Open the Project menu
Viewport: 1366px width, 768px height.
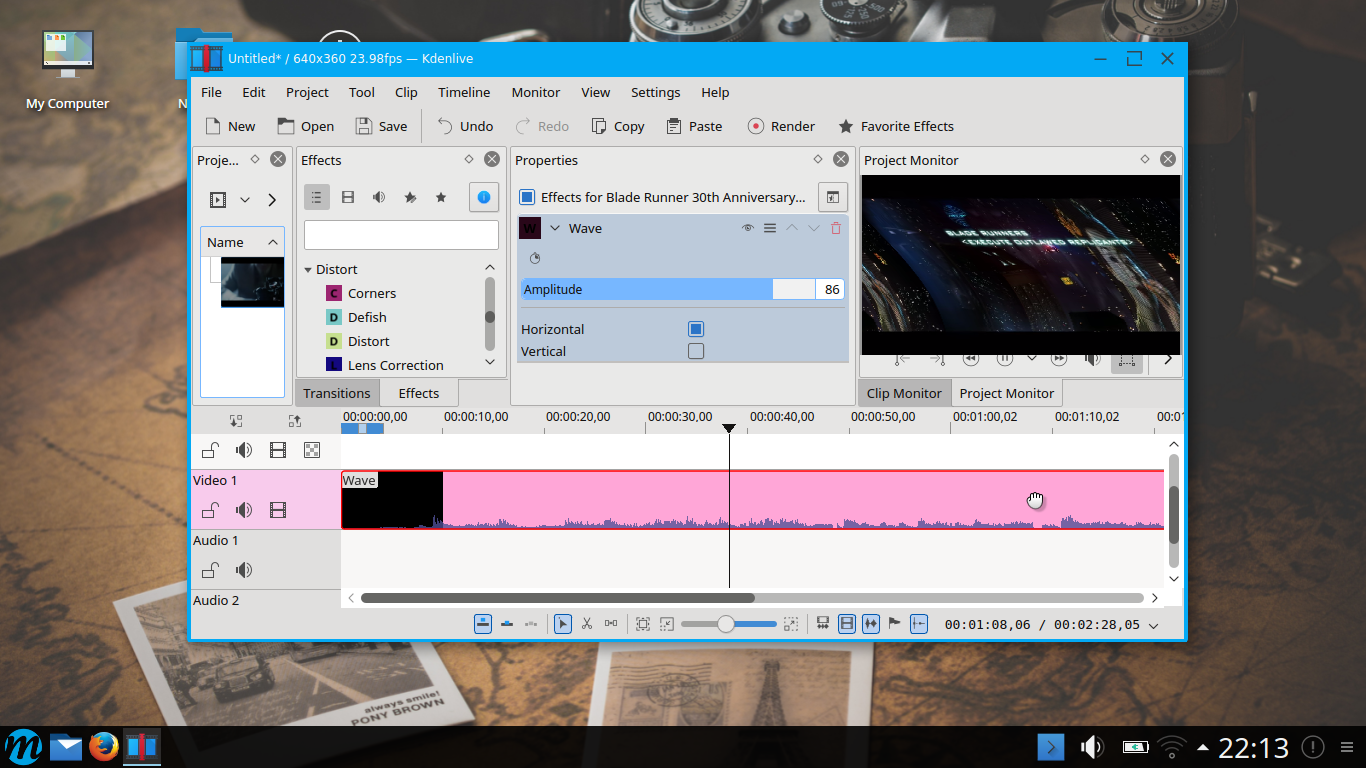[307, 92]
